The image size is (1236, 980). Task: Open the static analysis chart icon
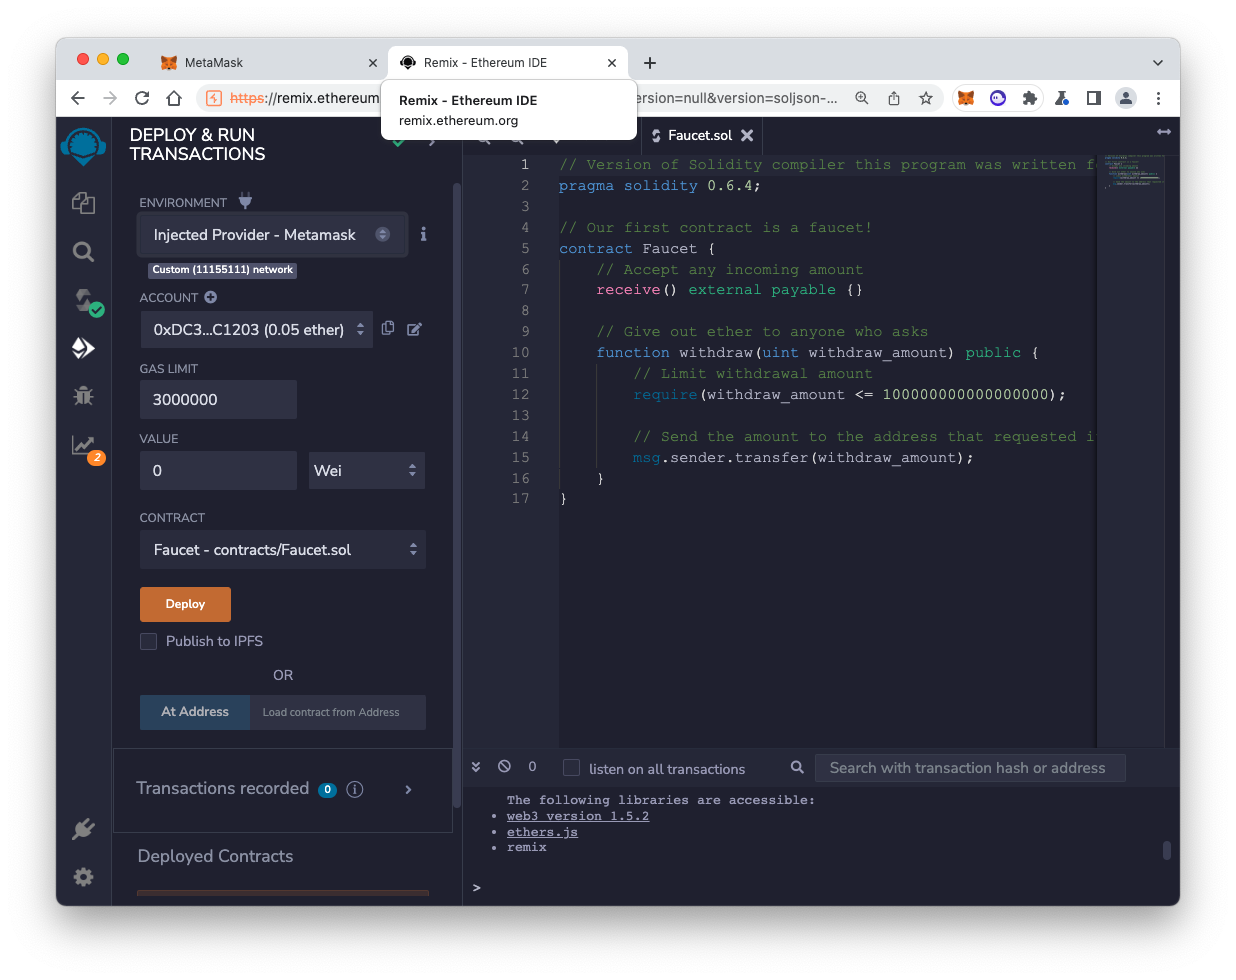tap(83, 445)
